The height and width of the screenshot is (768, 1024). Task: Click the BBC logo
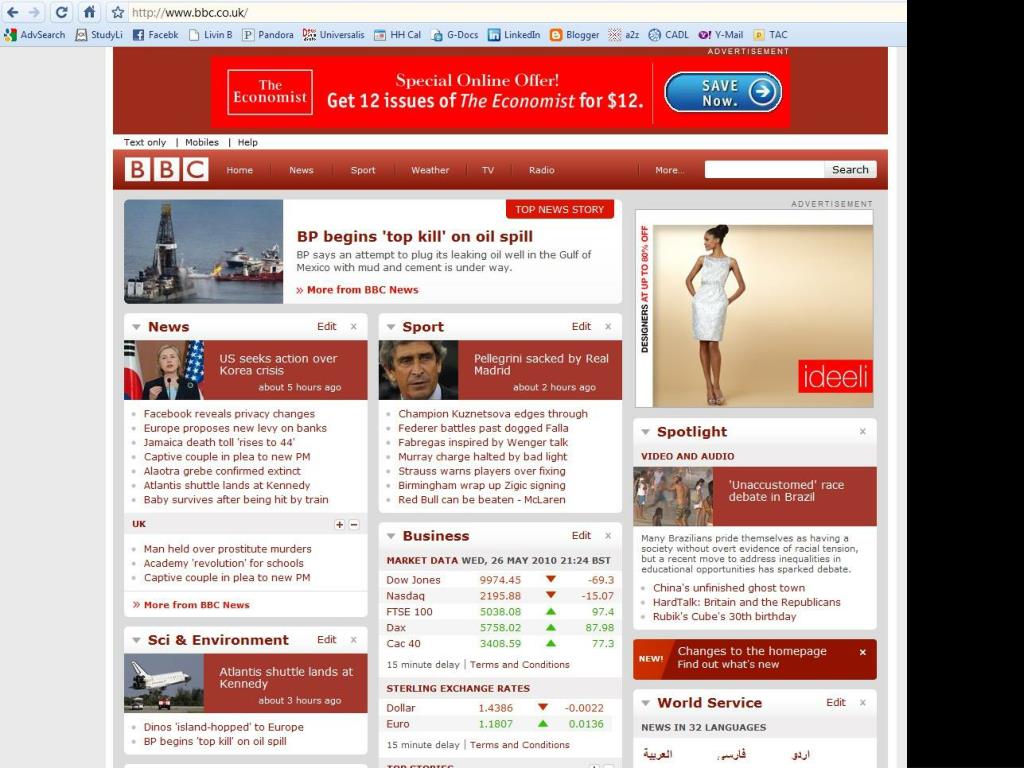tap(167, 170)
